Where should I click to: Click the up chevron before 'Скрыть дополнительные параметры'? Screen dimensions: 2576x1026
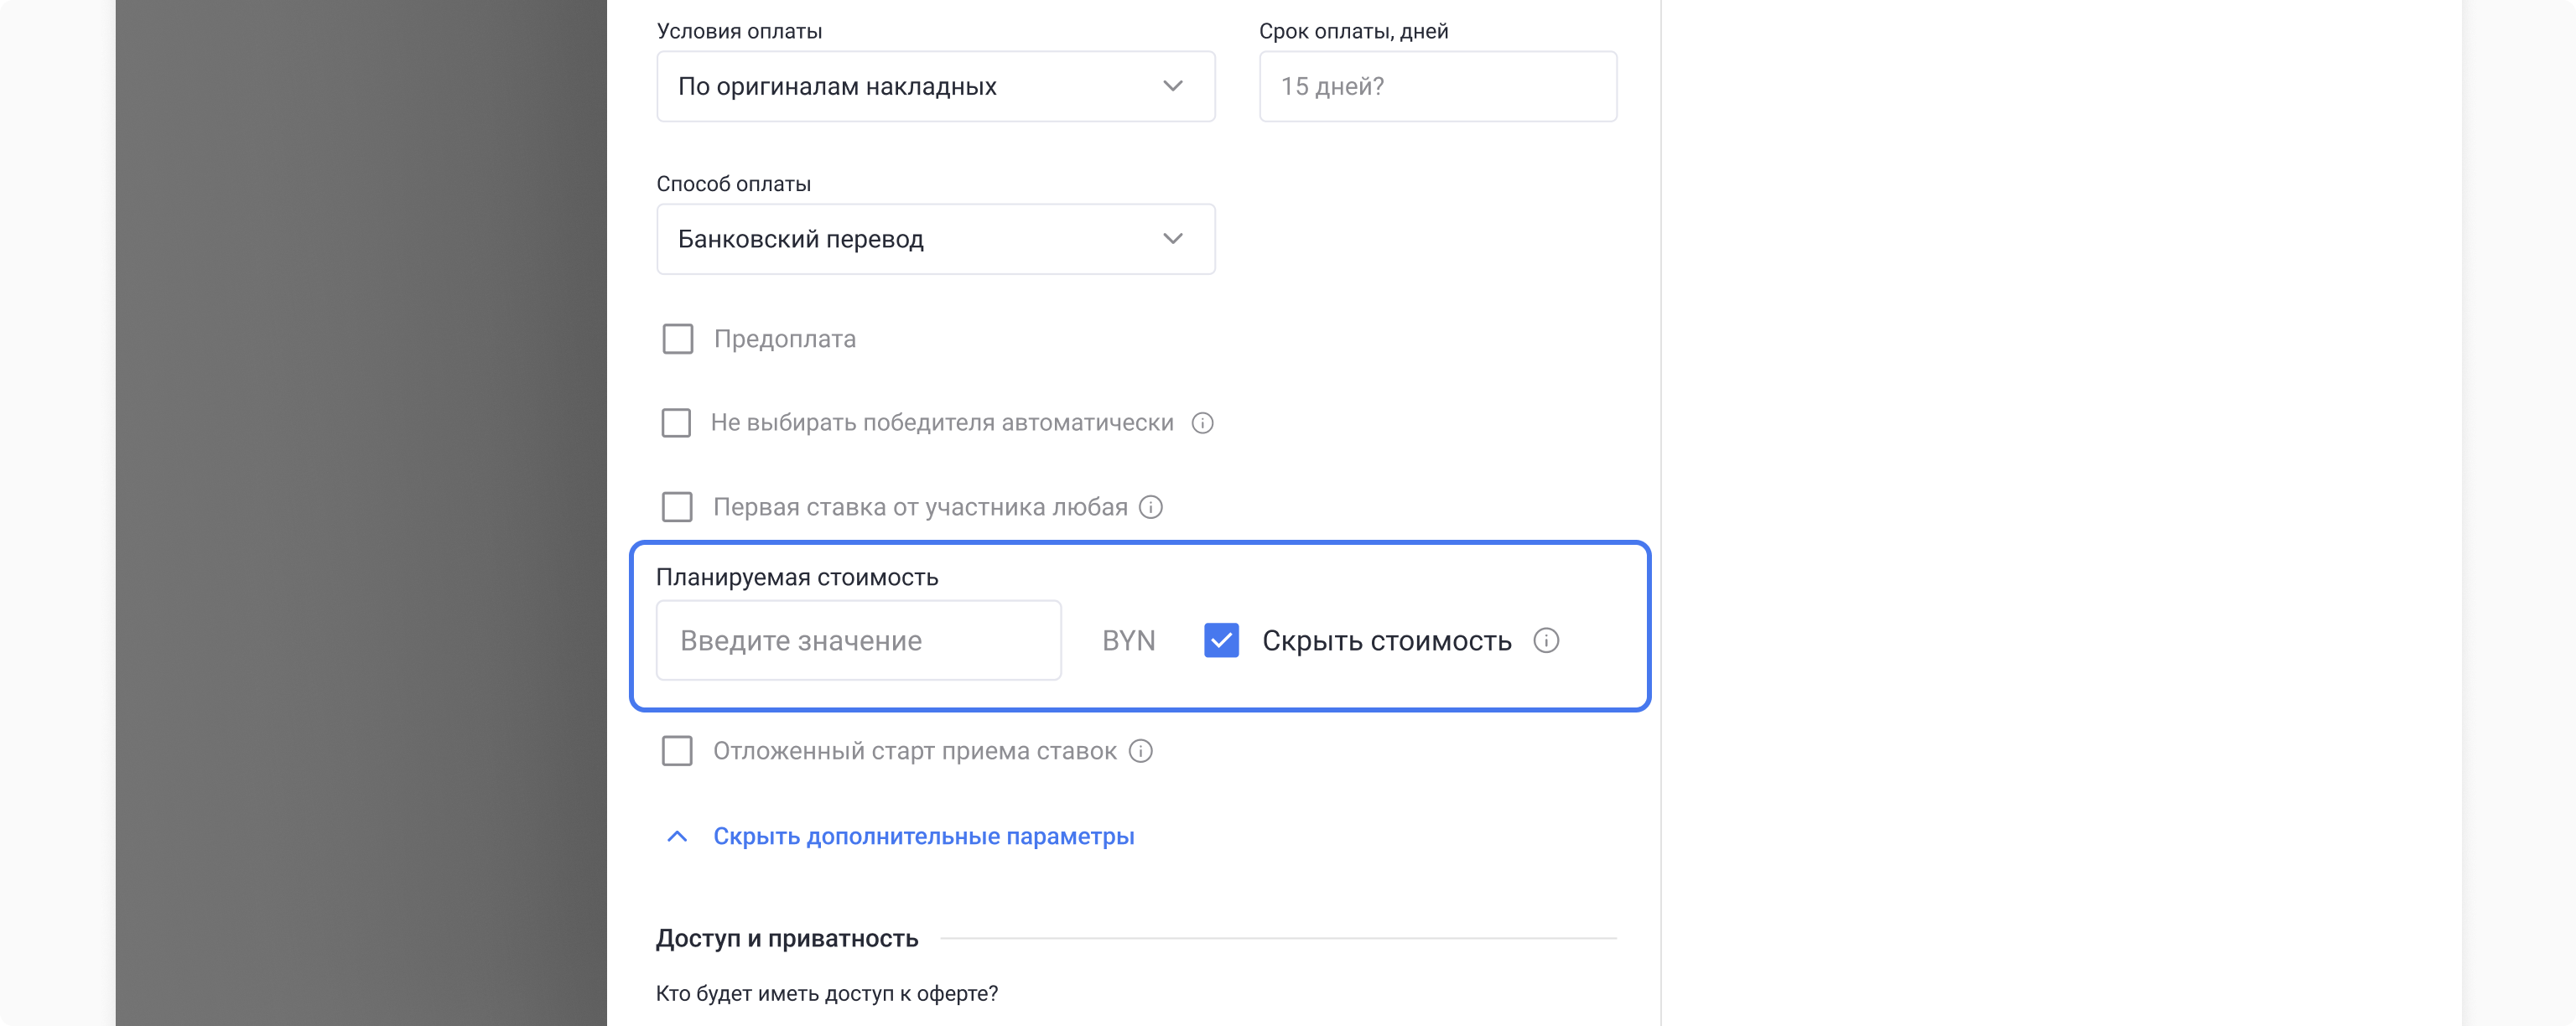[677, 836]
